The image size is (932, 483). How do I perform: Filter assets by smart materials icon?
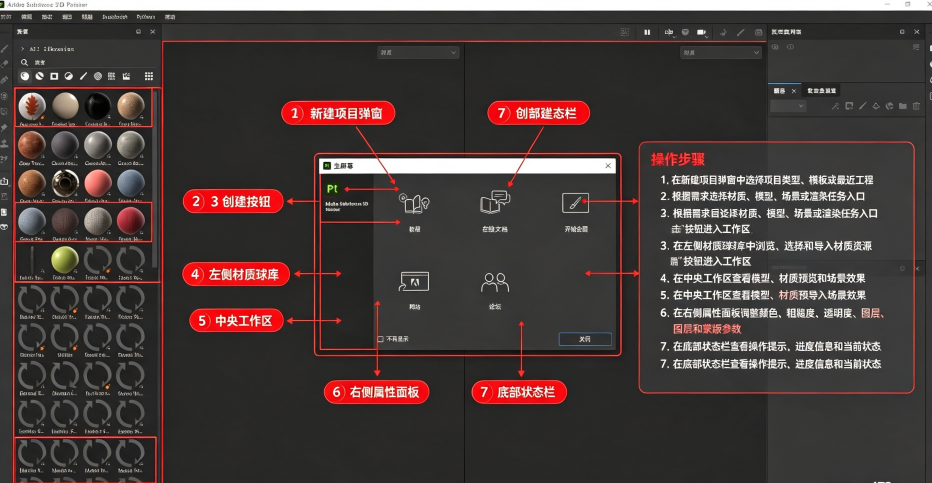click(x=39, y=76)
